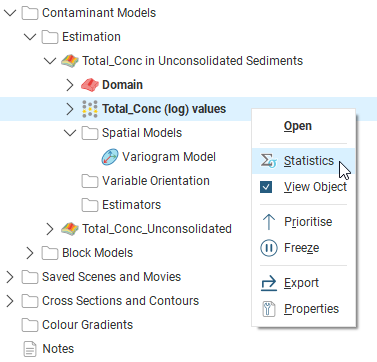Click the Statistics sigma icon in menu

[x=268, y=161]
